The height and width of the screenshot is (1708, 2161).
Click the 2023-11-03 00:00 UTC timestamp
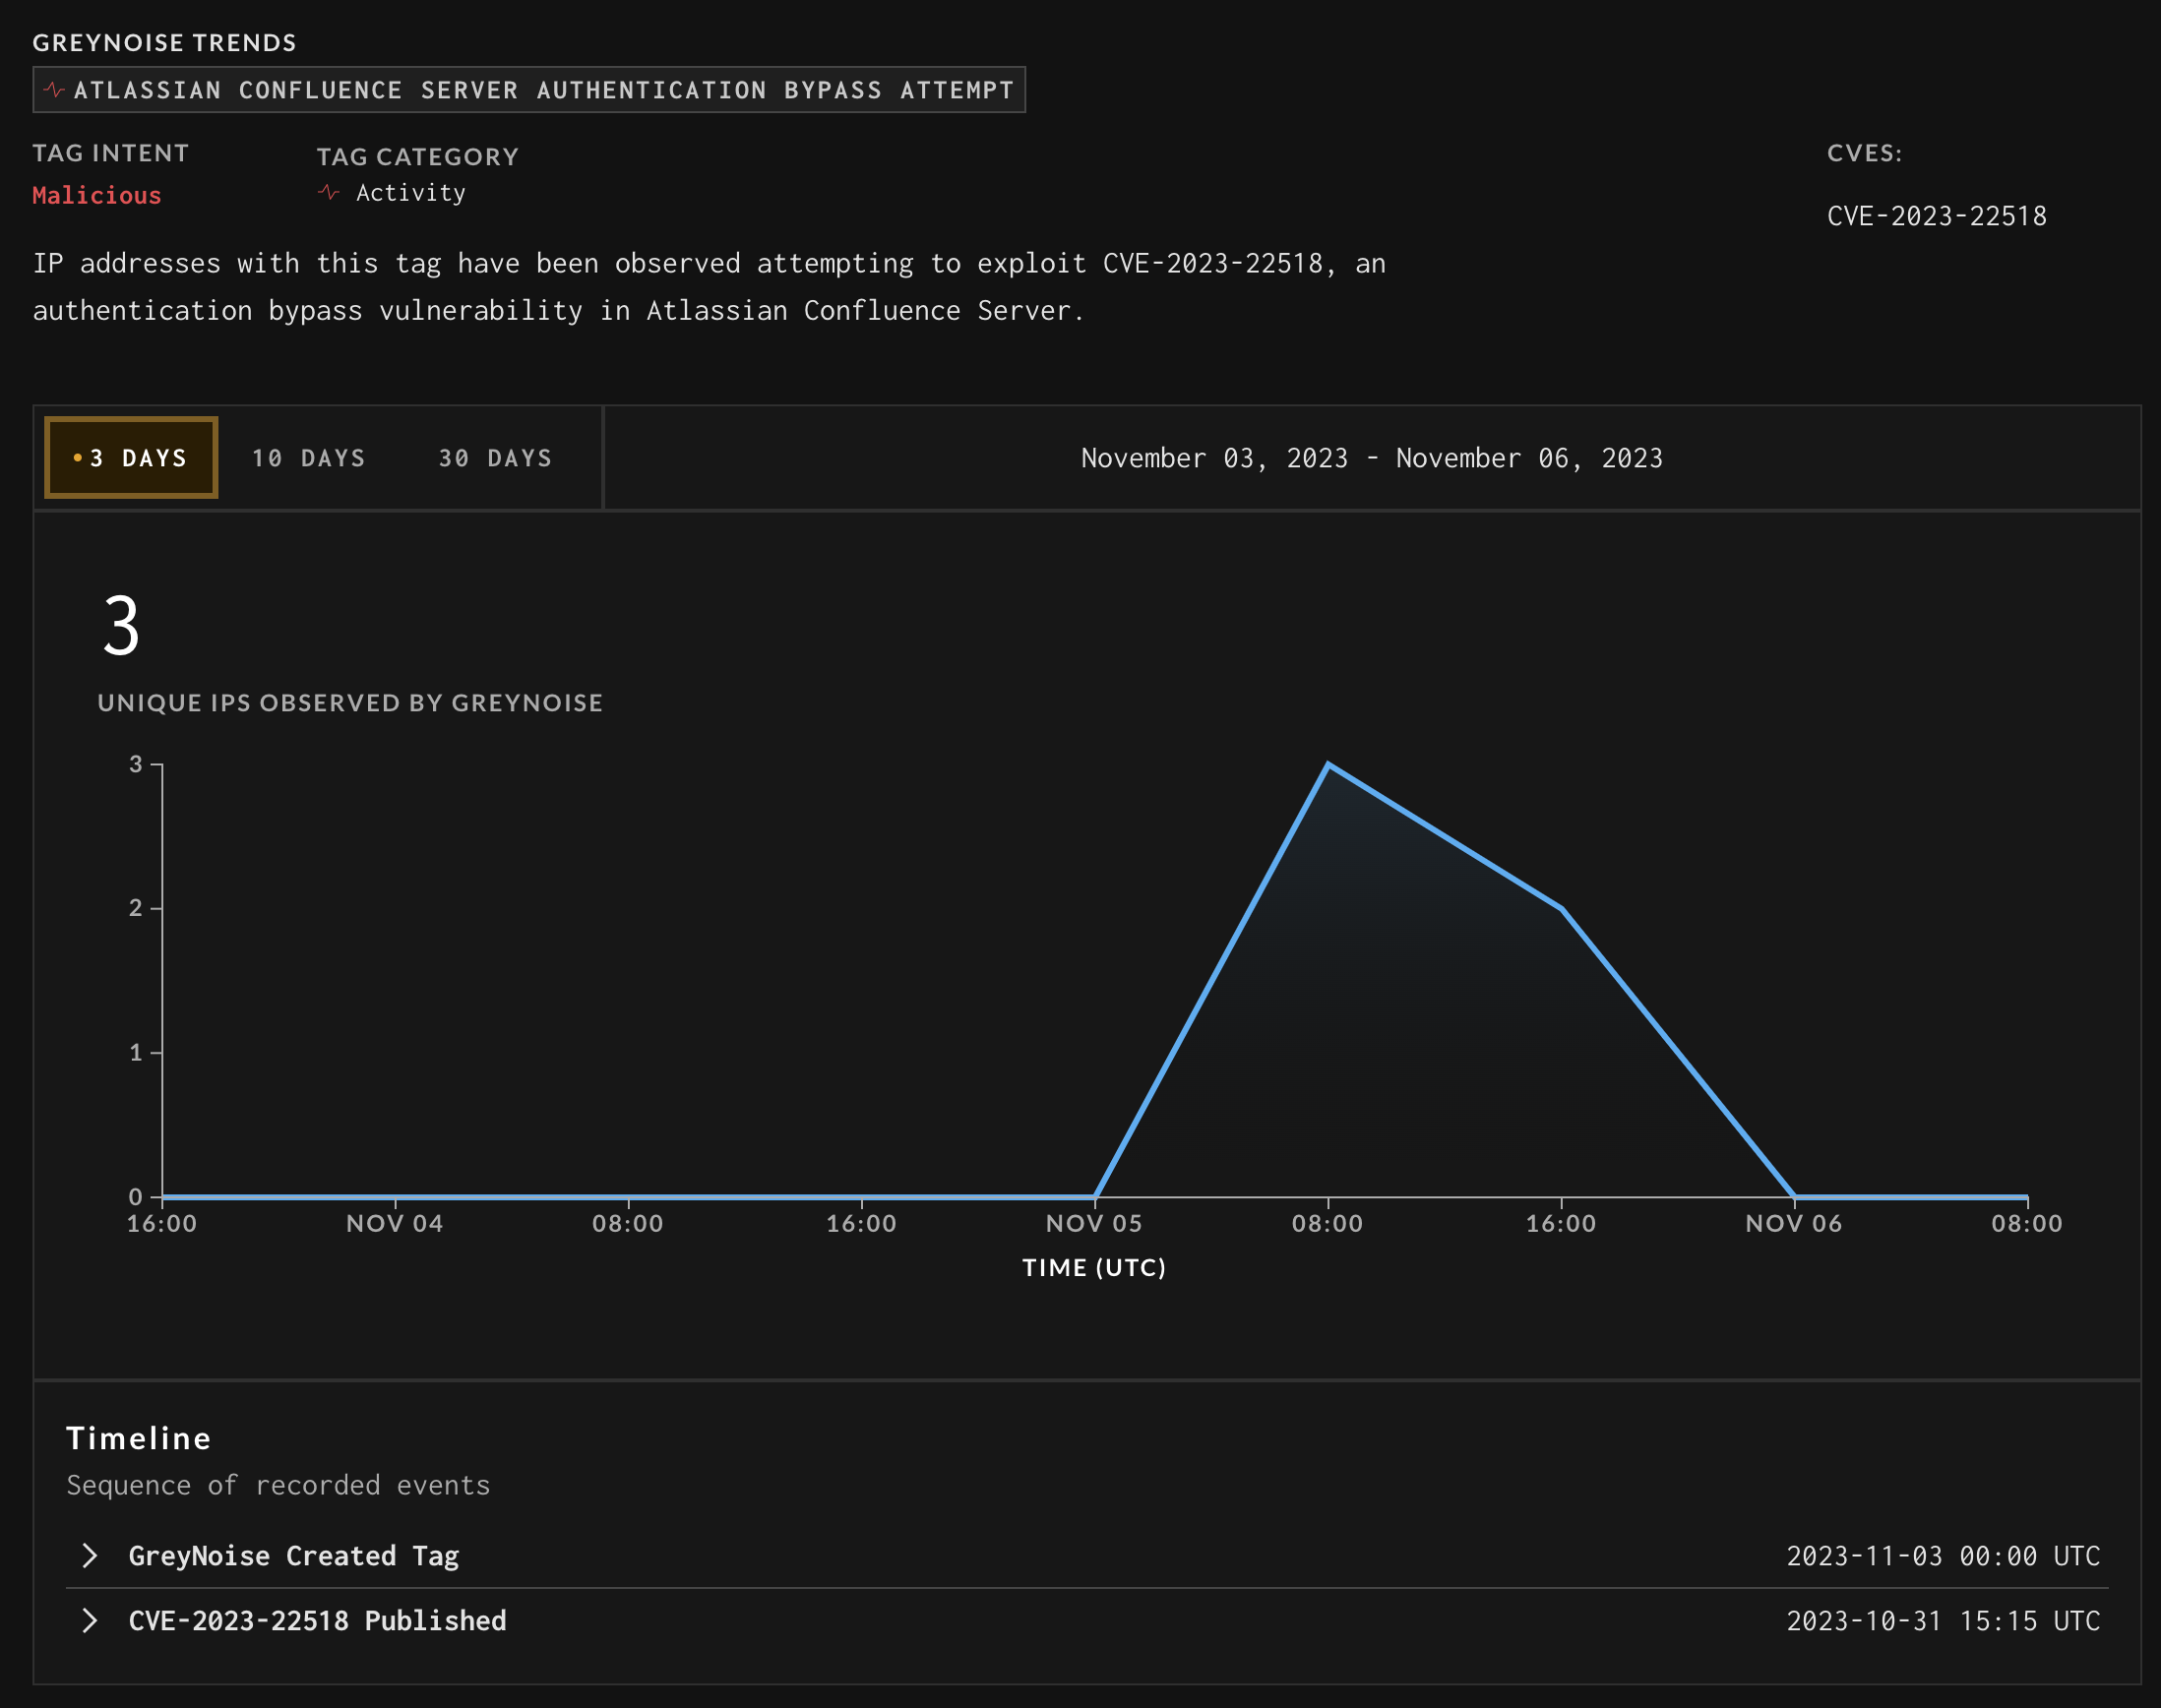pyautogui.click(x=1942, y=1555)
